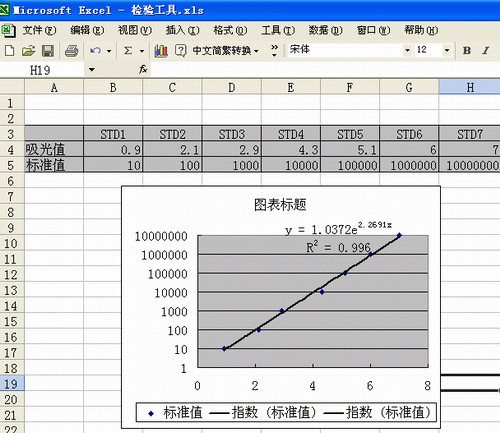500x433 pixels.
Task: Open Excel Help question mark icon
Action: pyautogui.click(x=180, y=51)
